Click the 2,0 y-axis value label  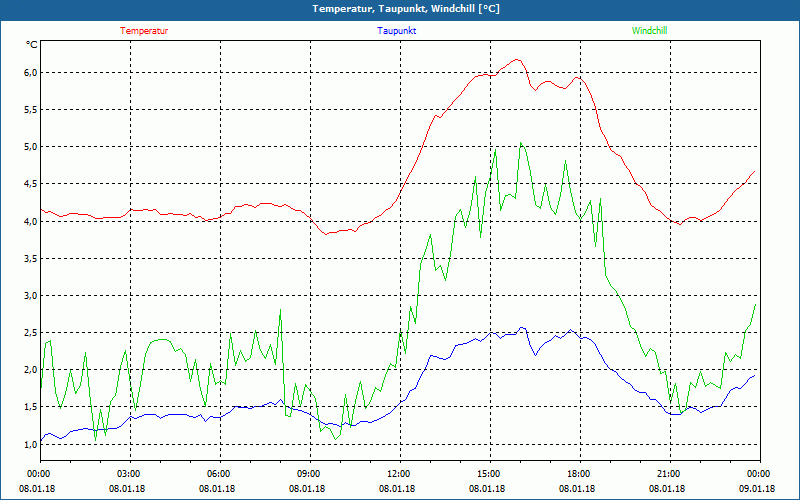30,370
